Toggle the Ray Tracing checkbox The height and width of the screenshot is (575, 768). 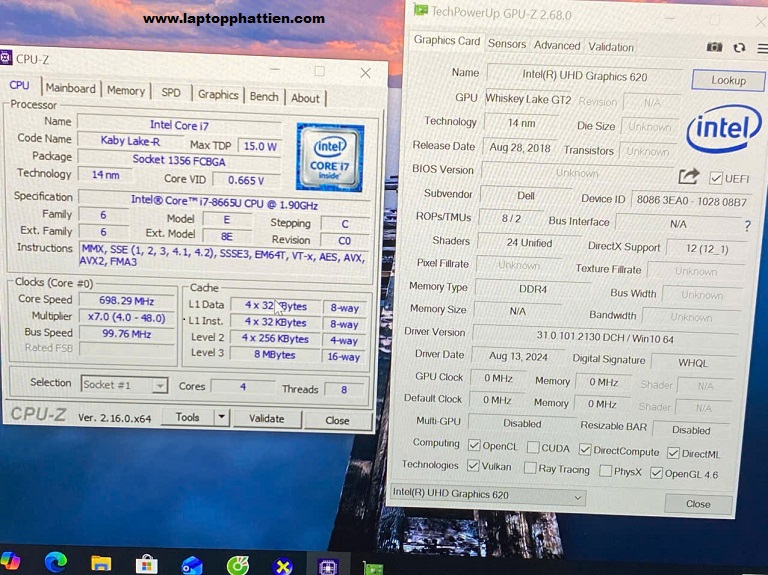530,468
